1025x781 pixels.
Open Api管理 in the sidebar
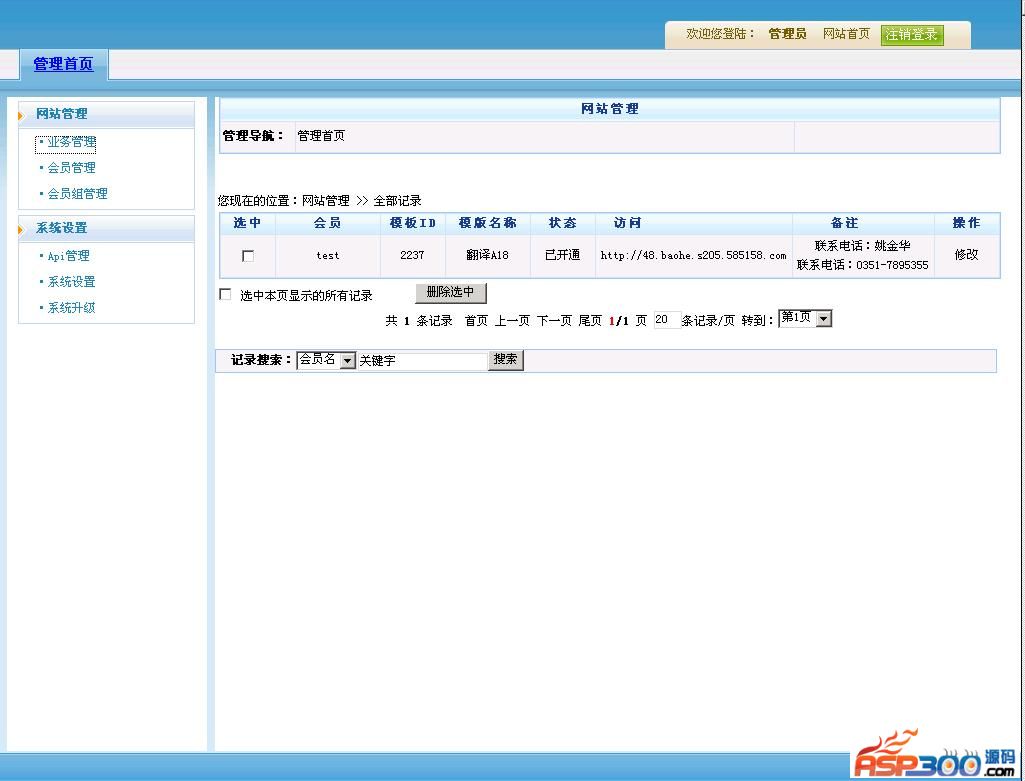(x=69, y=256)
